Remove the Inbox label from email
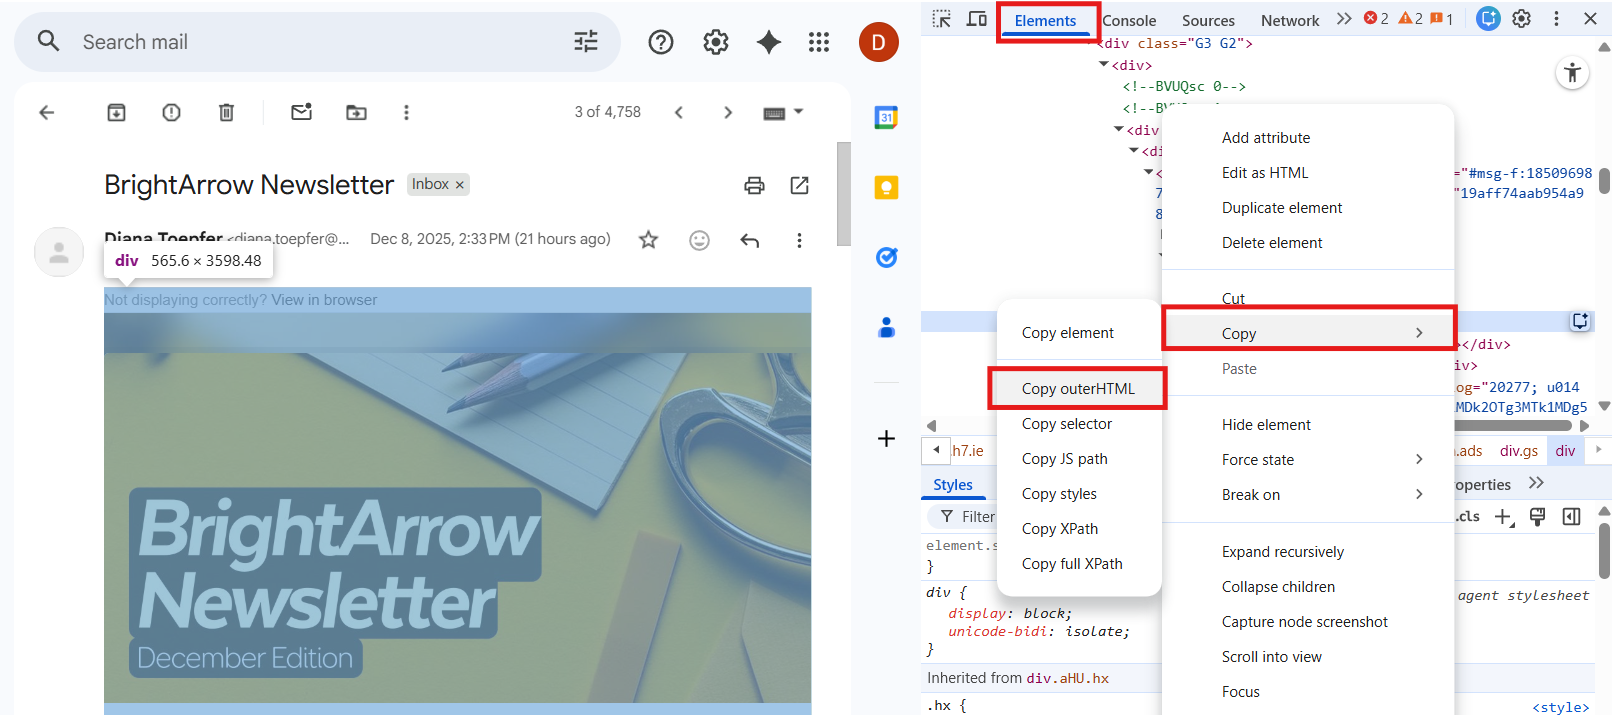Screen dimensions: 1612x715 click(x=460, y=185)
